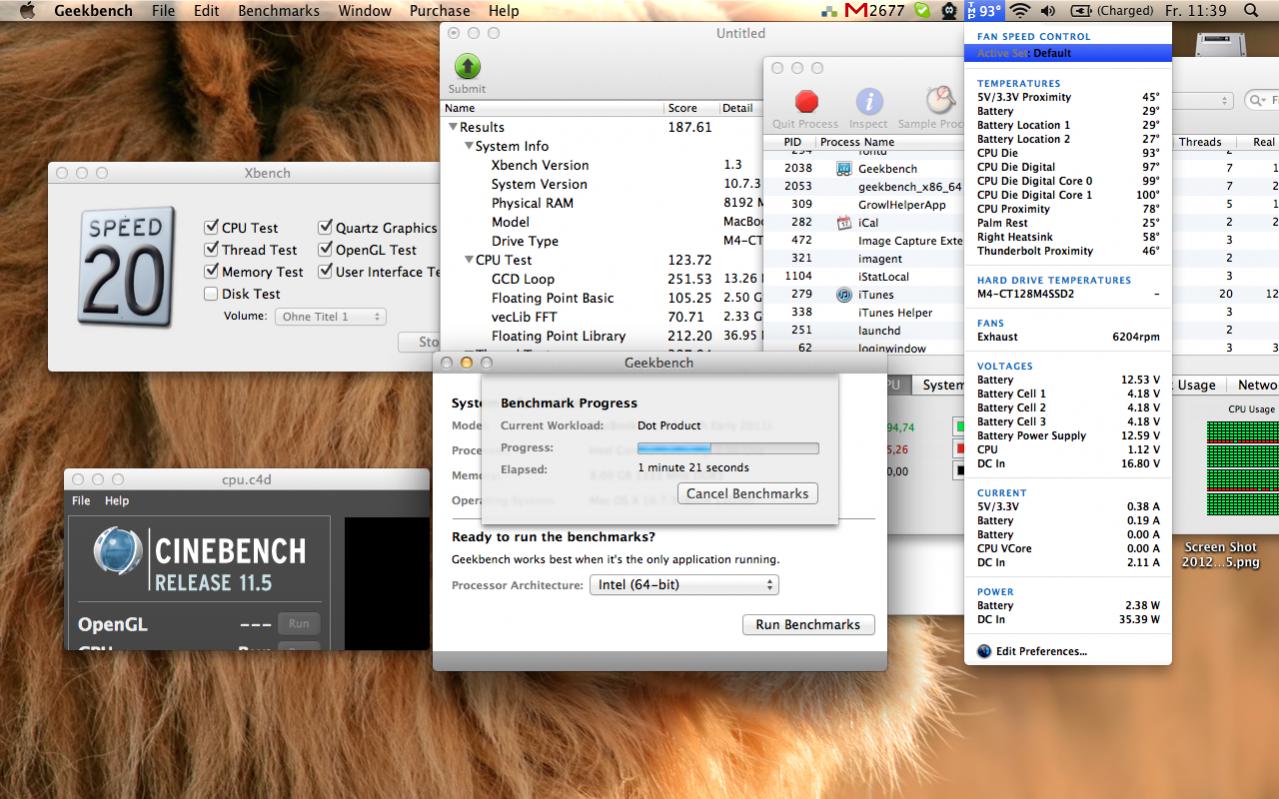
Task: Click the green Submit arrow icon
Action: pyautogui.click(x=468, y=67)
